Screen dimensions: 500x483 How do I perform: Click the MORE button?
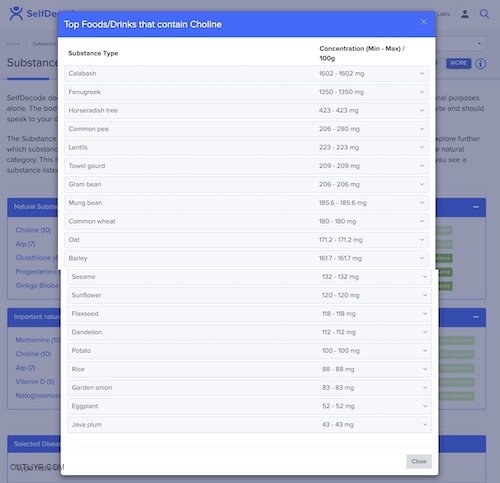[459, 63]
